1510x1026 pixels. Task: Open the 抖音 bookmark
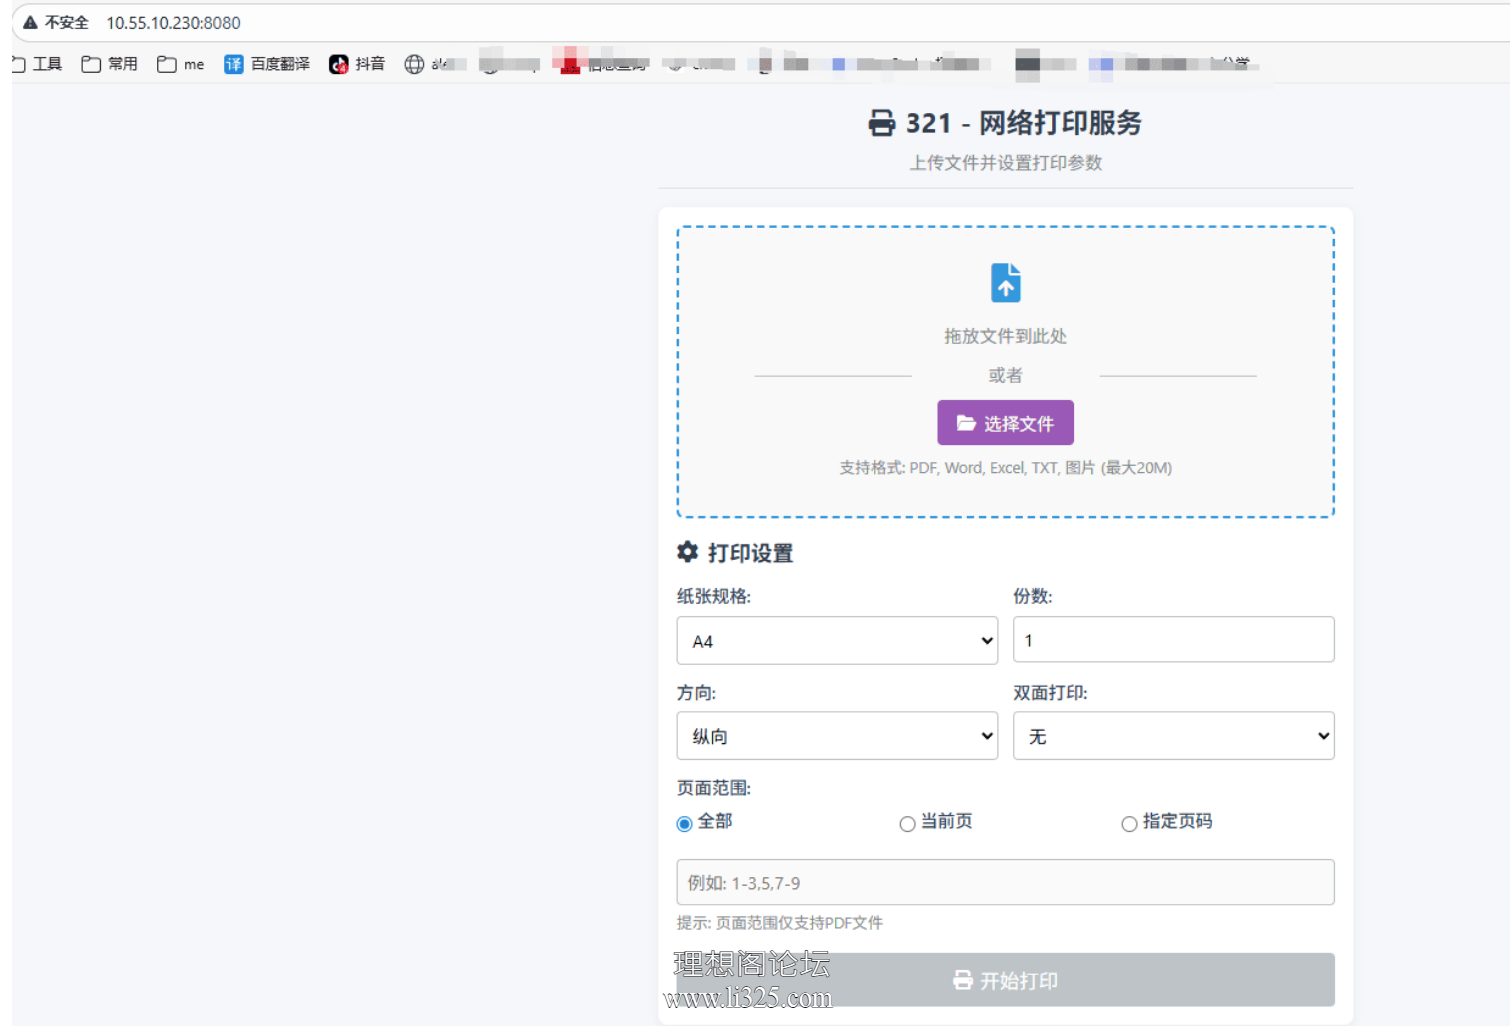(x=357, y=64)
